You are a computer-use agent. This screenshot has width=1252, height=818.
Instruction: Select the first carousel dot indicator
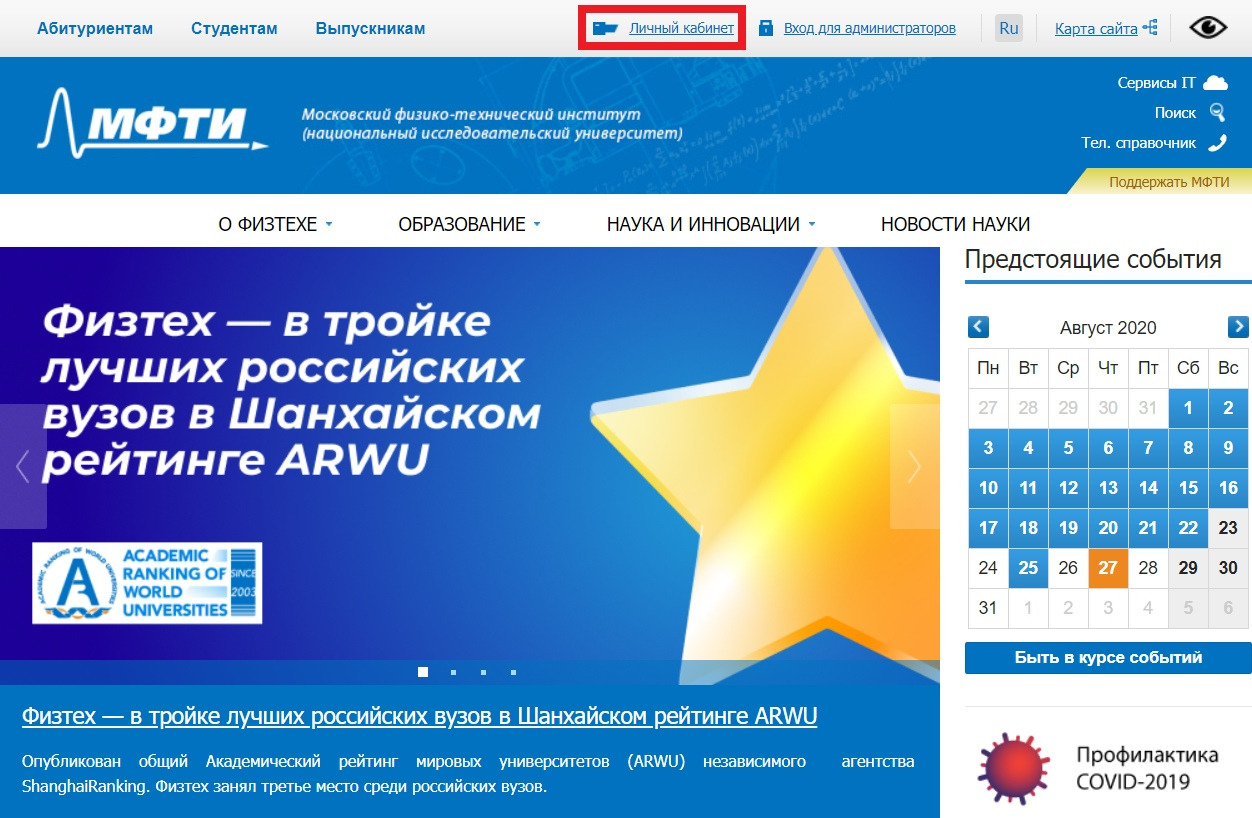click(x=423, y=672)
